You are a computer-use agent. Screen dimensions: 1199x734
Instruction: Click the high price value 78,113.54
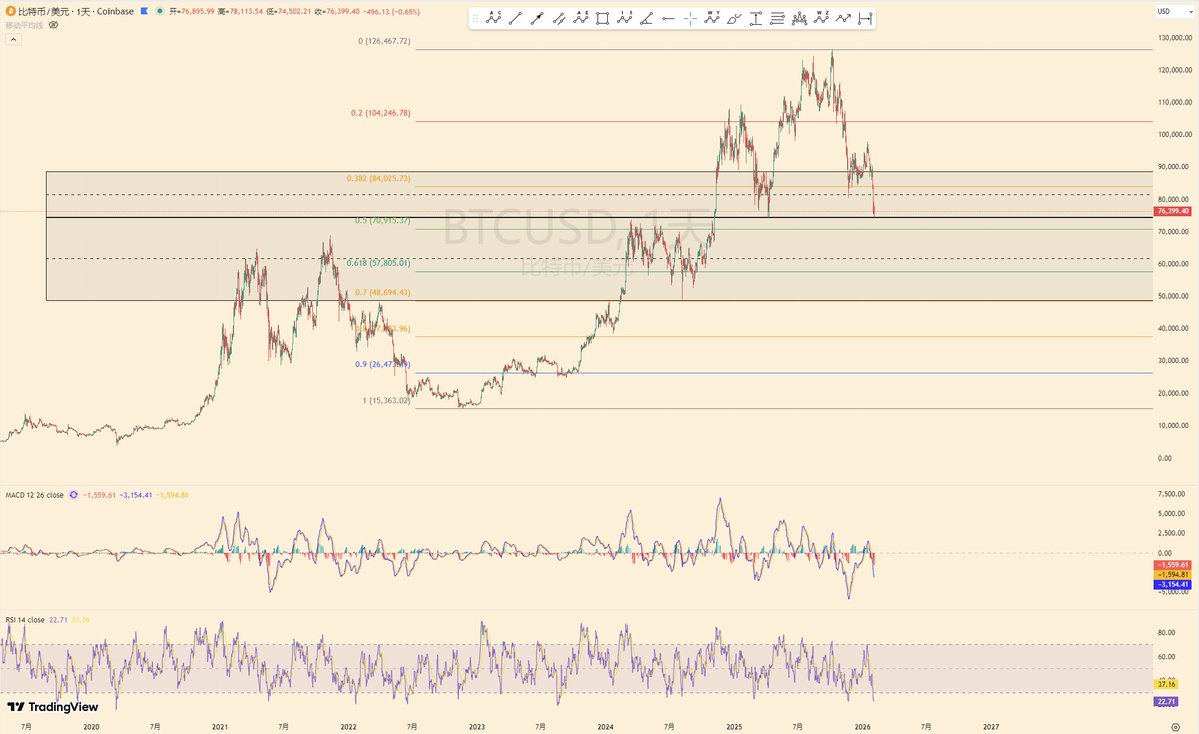(246, 11)
